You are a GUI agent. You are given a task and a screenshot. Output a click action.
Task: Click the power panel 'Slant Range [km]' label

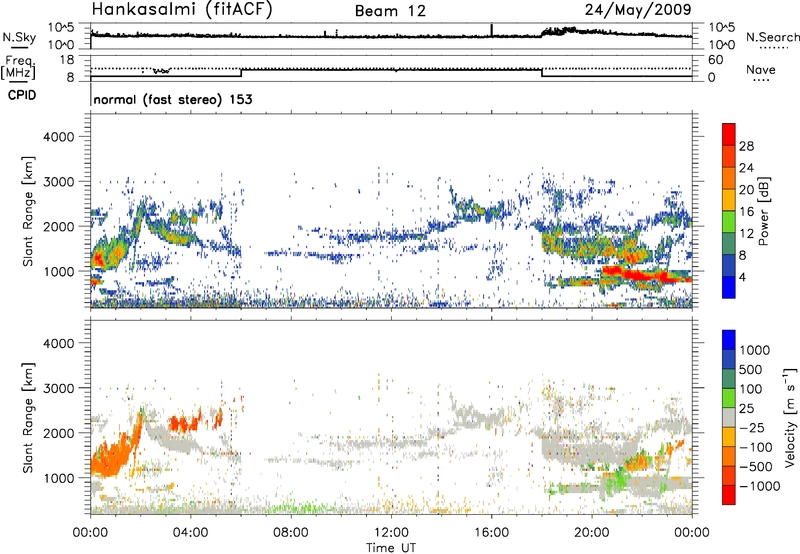(28, 212)
